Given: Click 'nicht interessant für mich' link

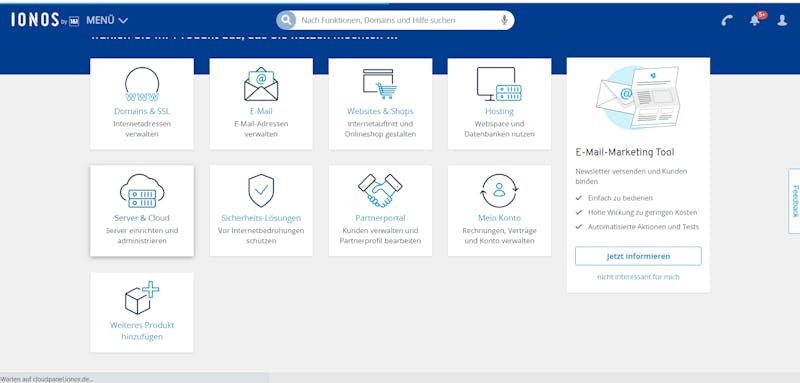Looking at the screenshot, I should pos(638,277).
